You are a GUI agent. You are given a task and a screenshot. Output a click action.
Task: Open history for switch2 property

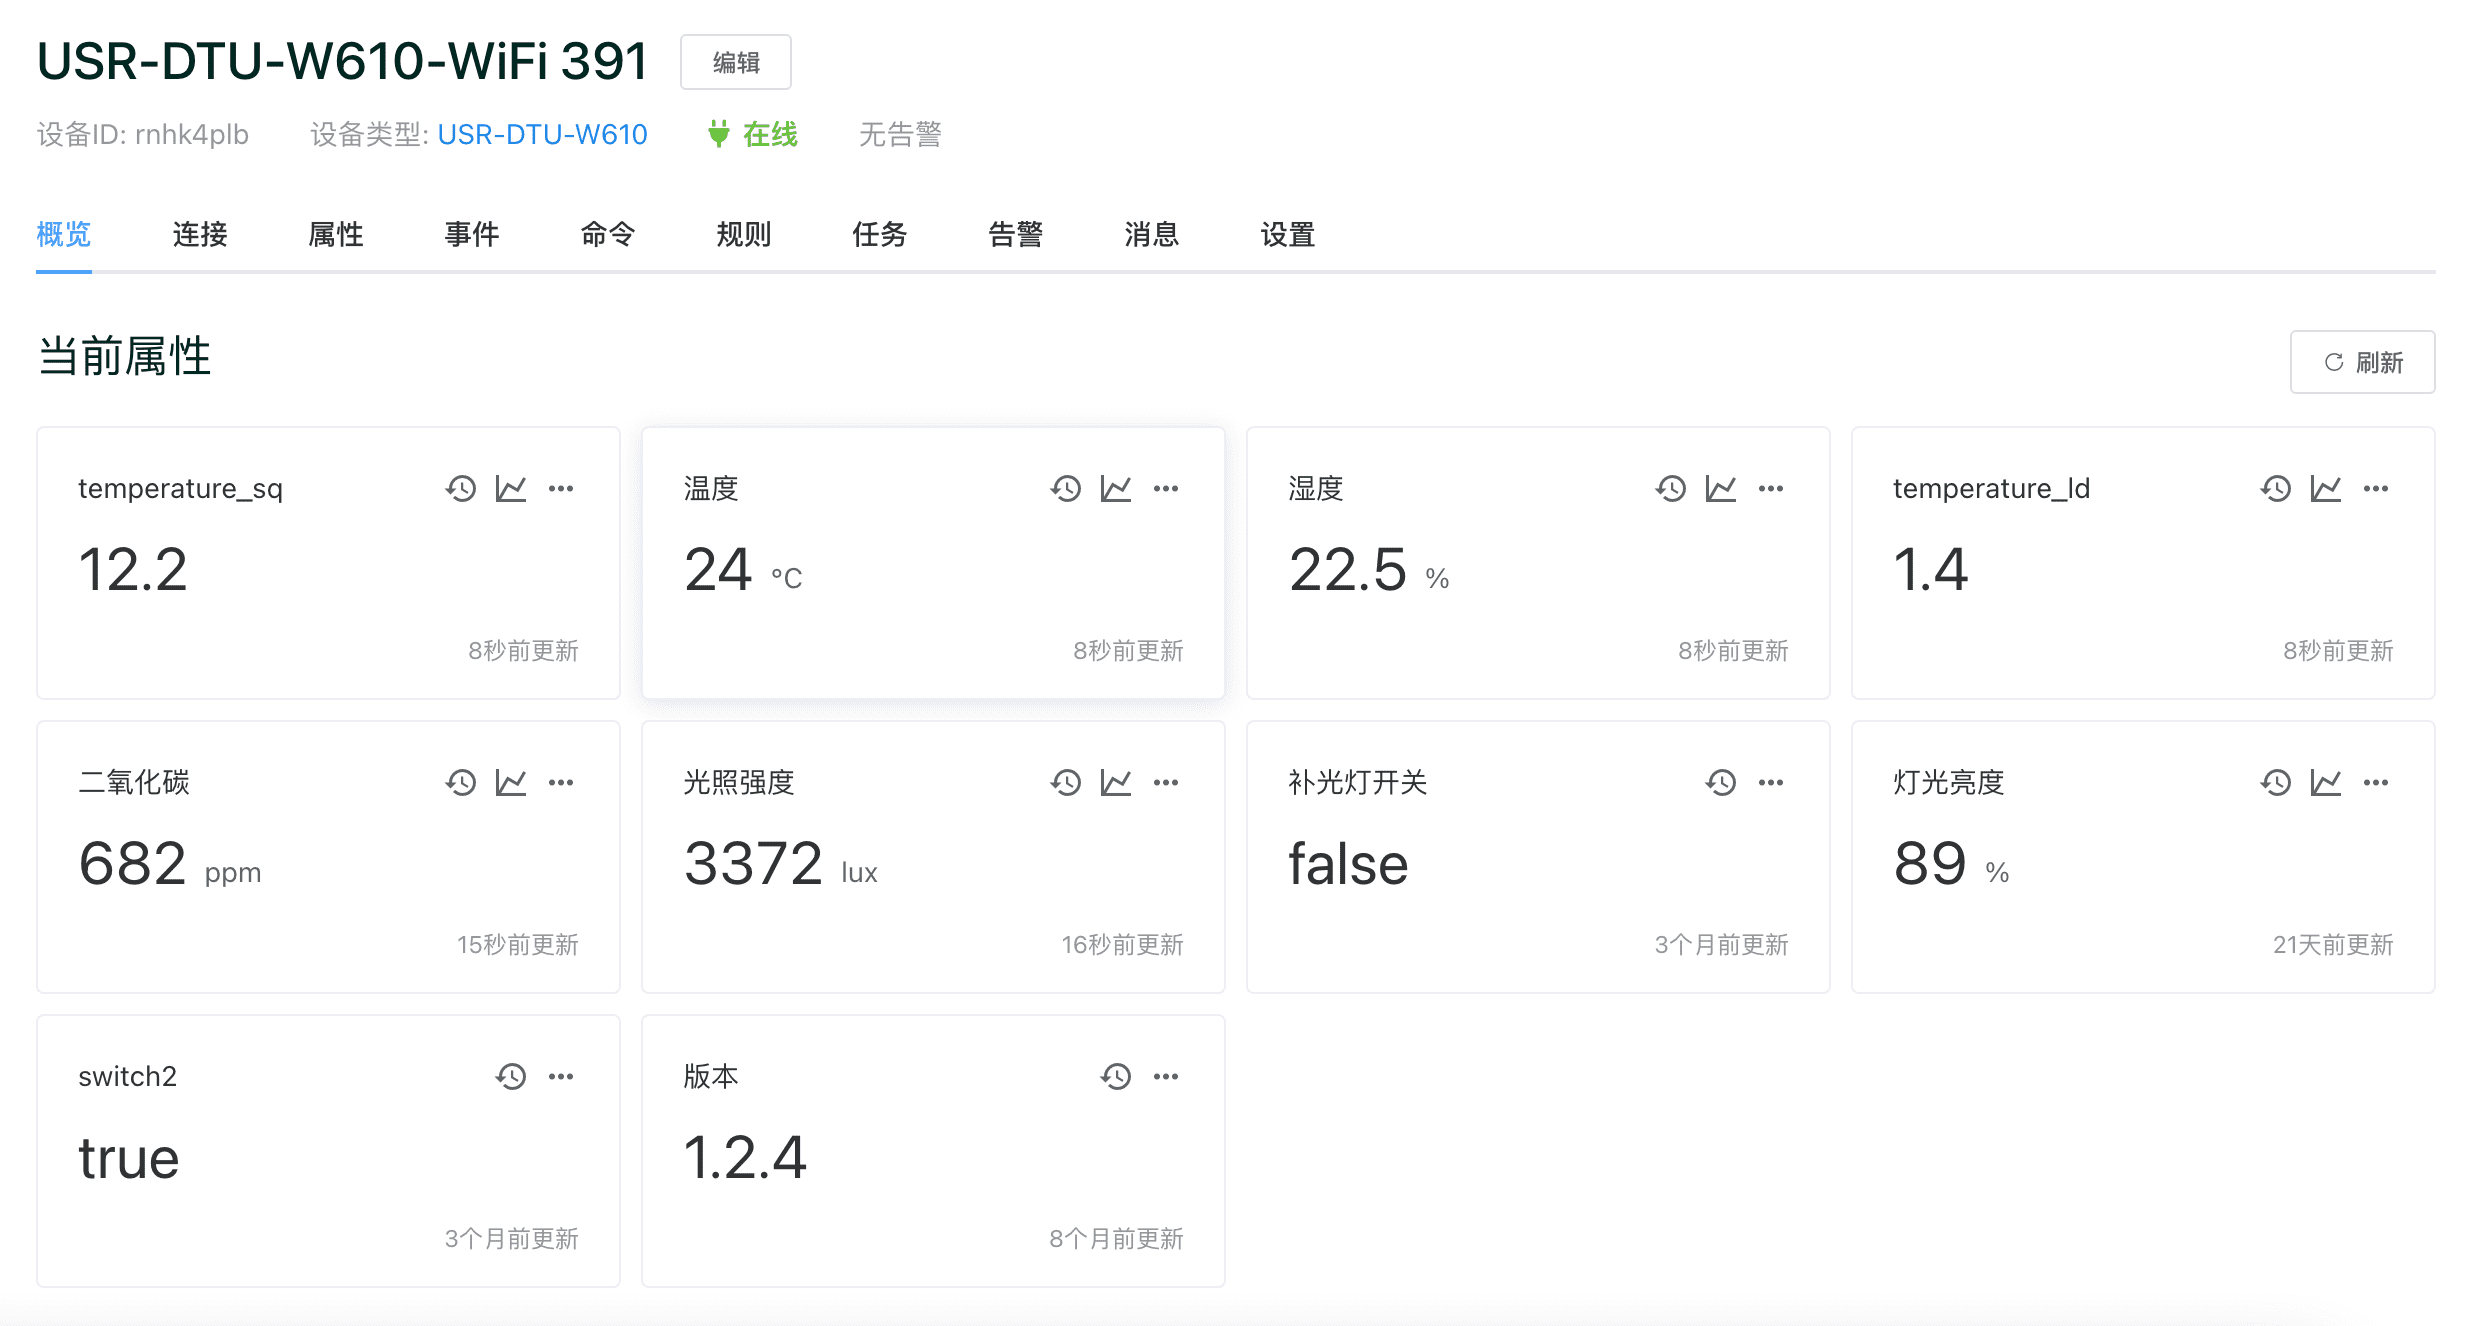click(511, 1076)
